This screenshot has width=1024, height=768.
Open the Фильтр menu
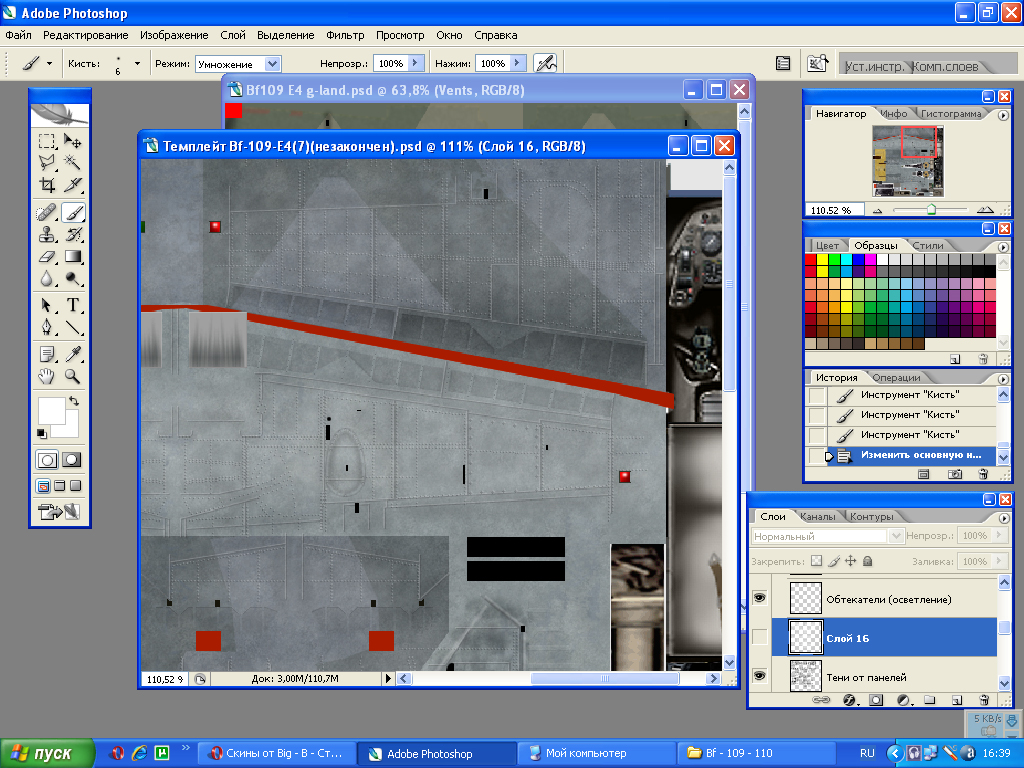pyautogui.click(x=345, y=35)
